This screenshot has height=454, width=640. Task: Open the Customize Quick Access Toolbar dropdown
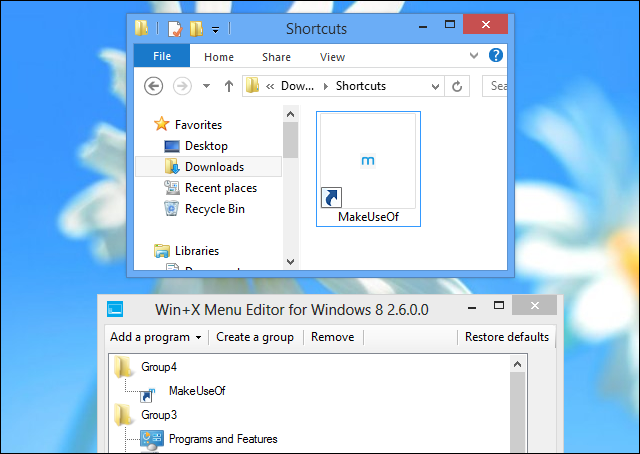point(215,30)
